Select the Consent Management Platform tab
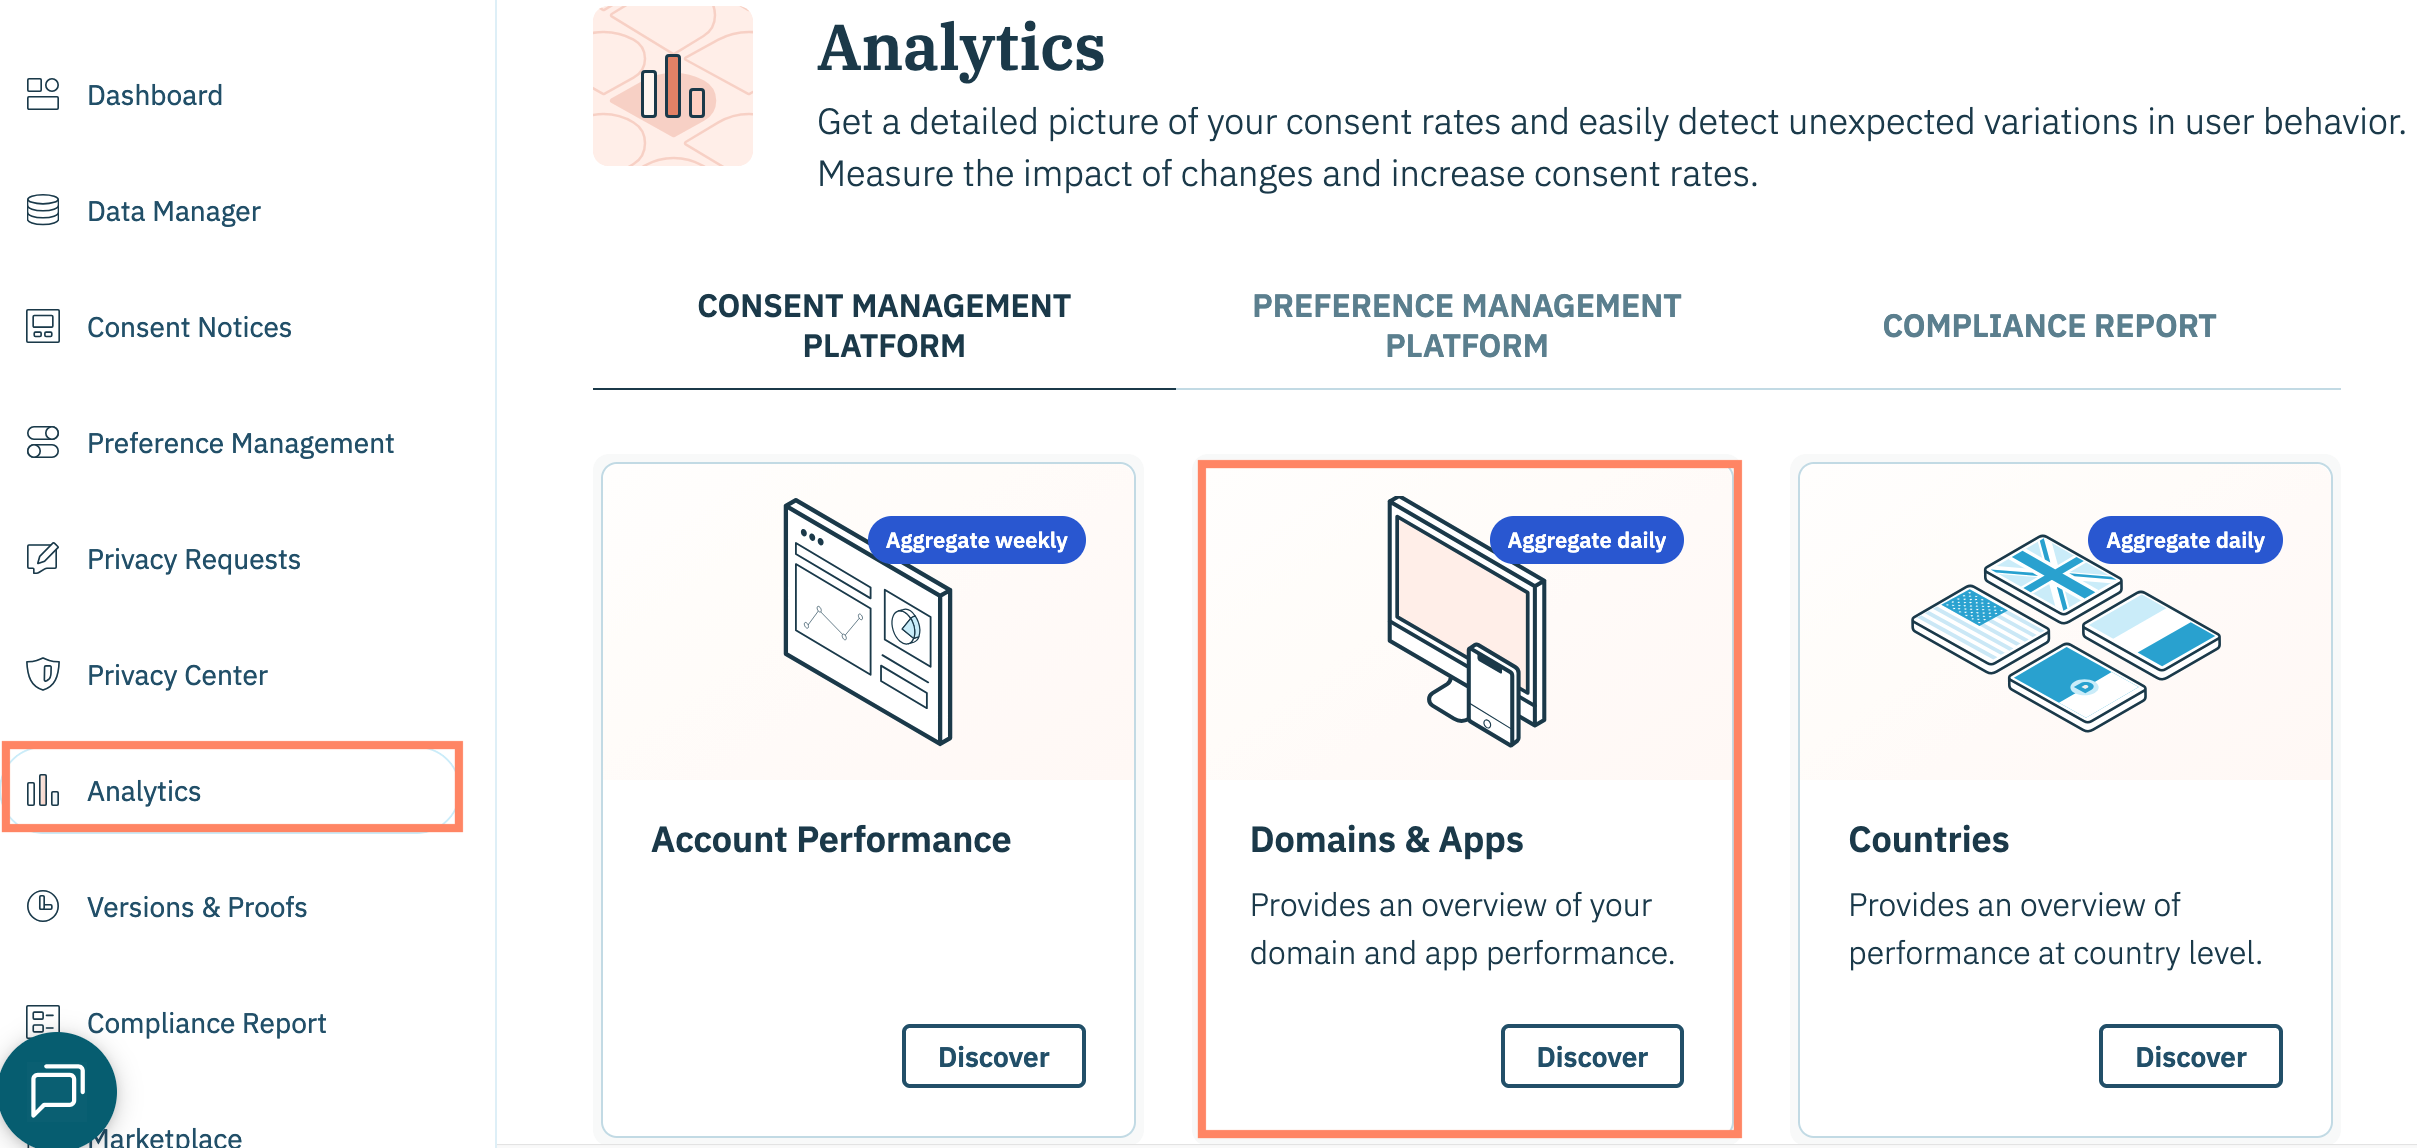Image resolution: width=2417 pixels, height=1148 pixels. (884, 326)
